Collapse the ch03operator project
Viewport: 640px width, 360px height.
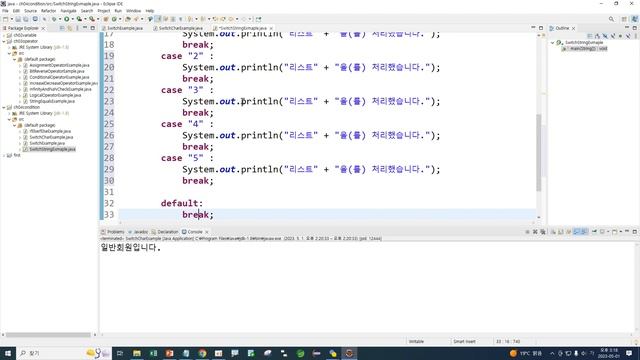(4, 41)
